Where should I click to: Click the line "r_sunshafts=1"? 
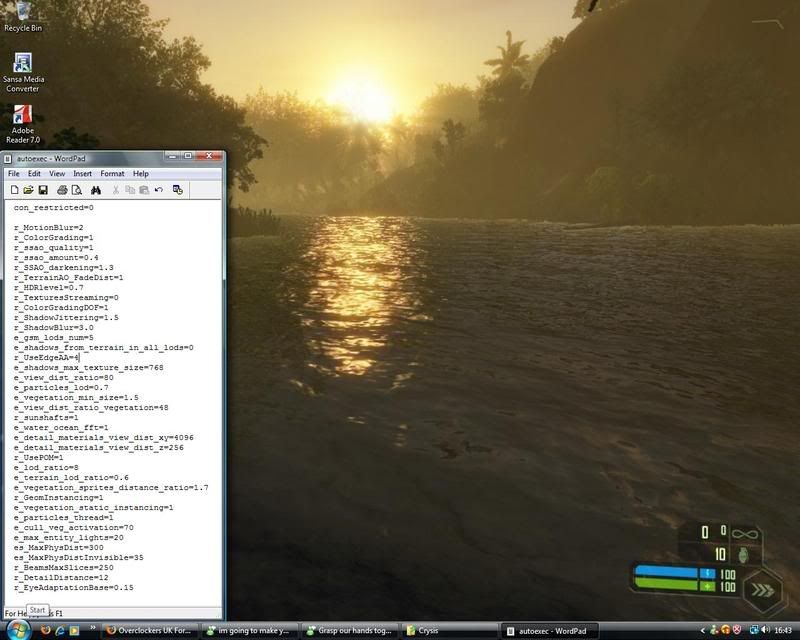[46, 417]
